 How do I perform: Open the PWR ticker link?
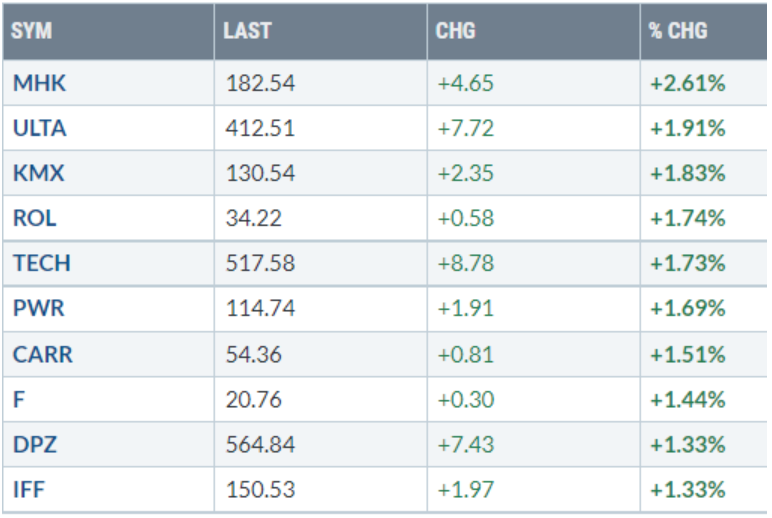point(38,309)
